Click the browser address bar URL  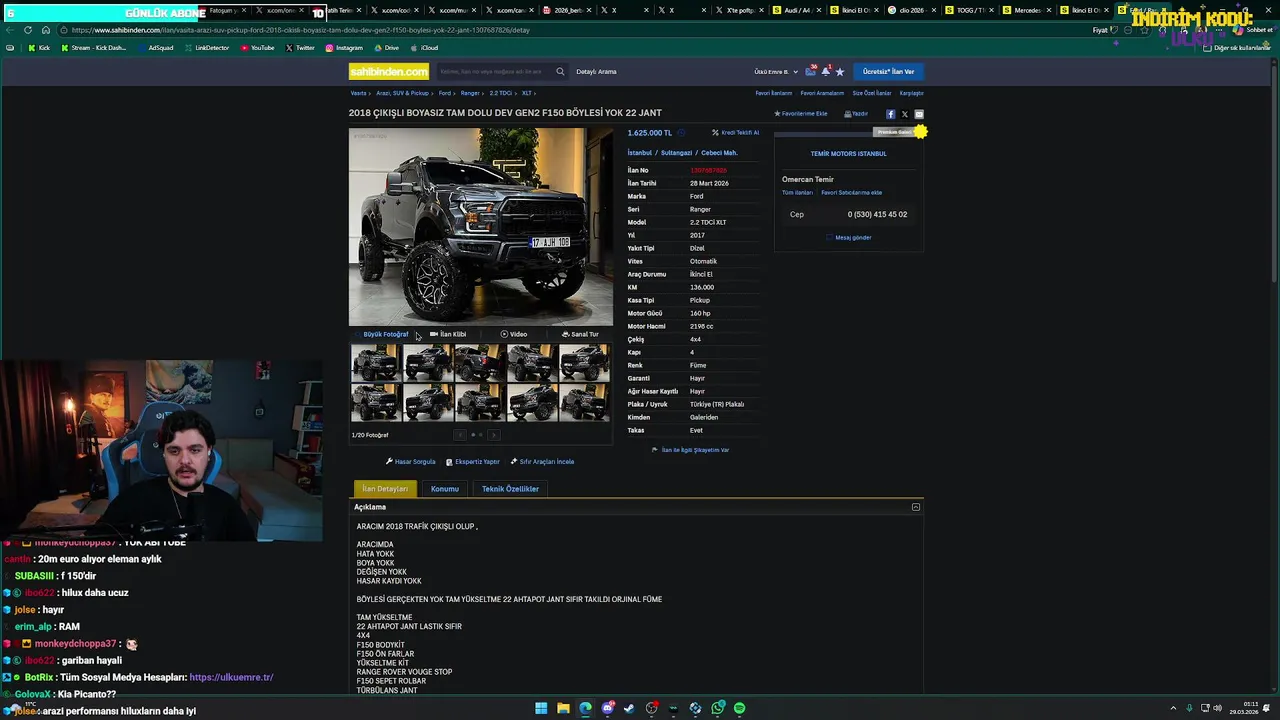pyautogui.click(x=300, y=30)
